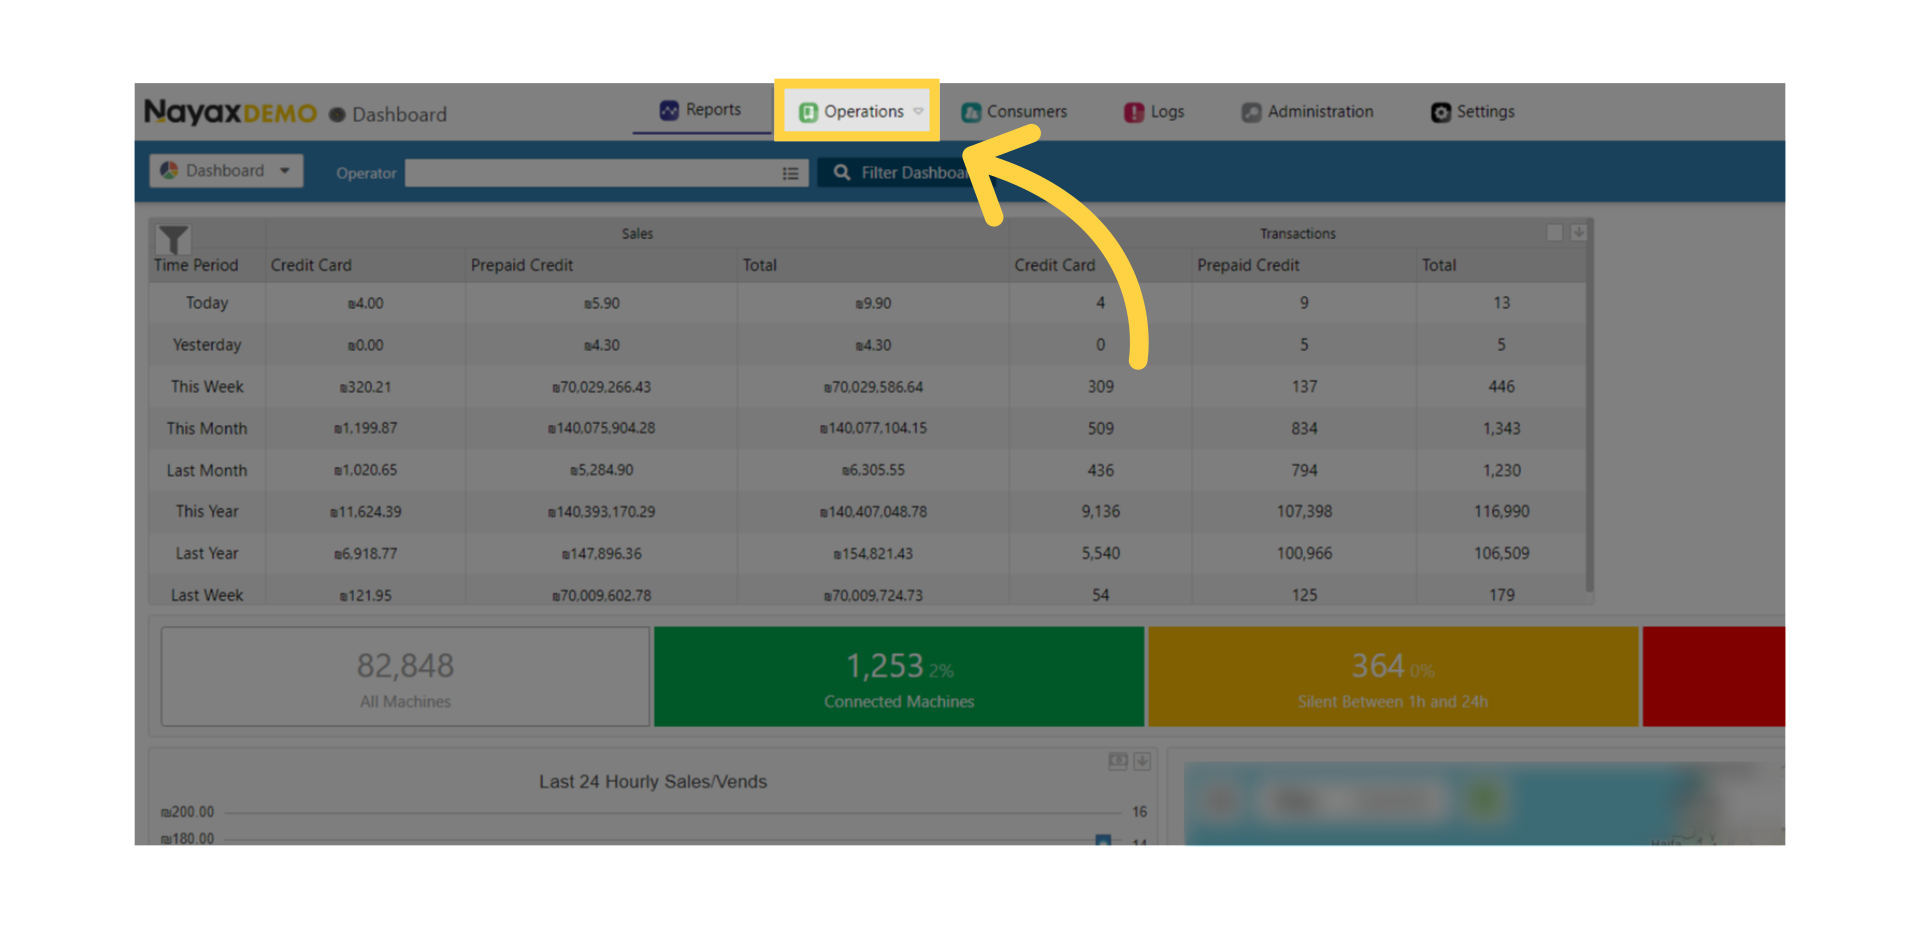Screen dimensions: 1920x928
Task: Click the Transactions Total column header
Action: [x=1439, y=265]
